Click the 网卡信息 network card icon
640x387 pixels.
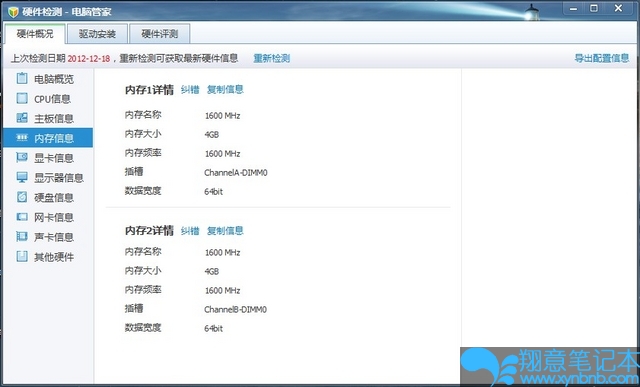pos(22,217)
